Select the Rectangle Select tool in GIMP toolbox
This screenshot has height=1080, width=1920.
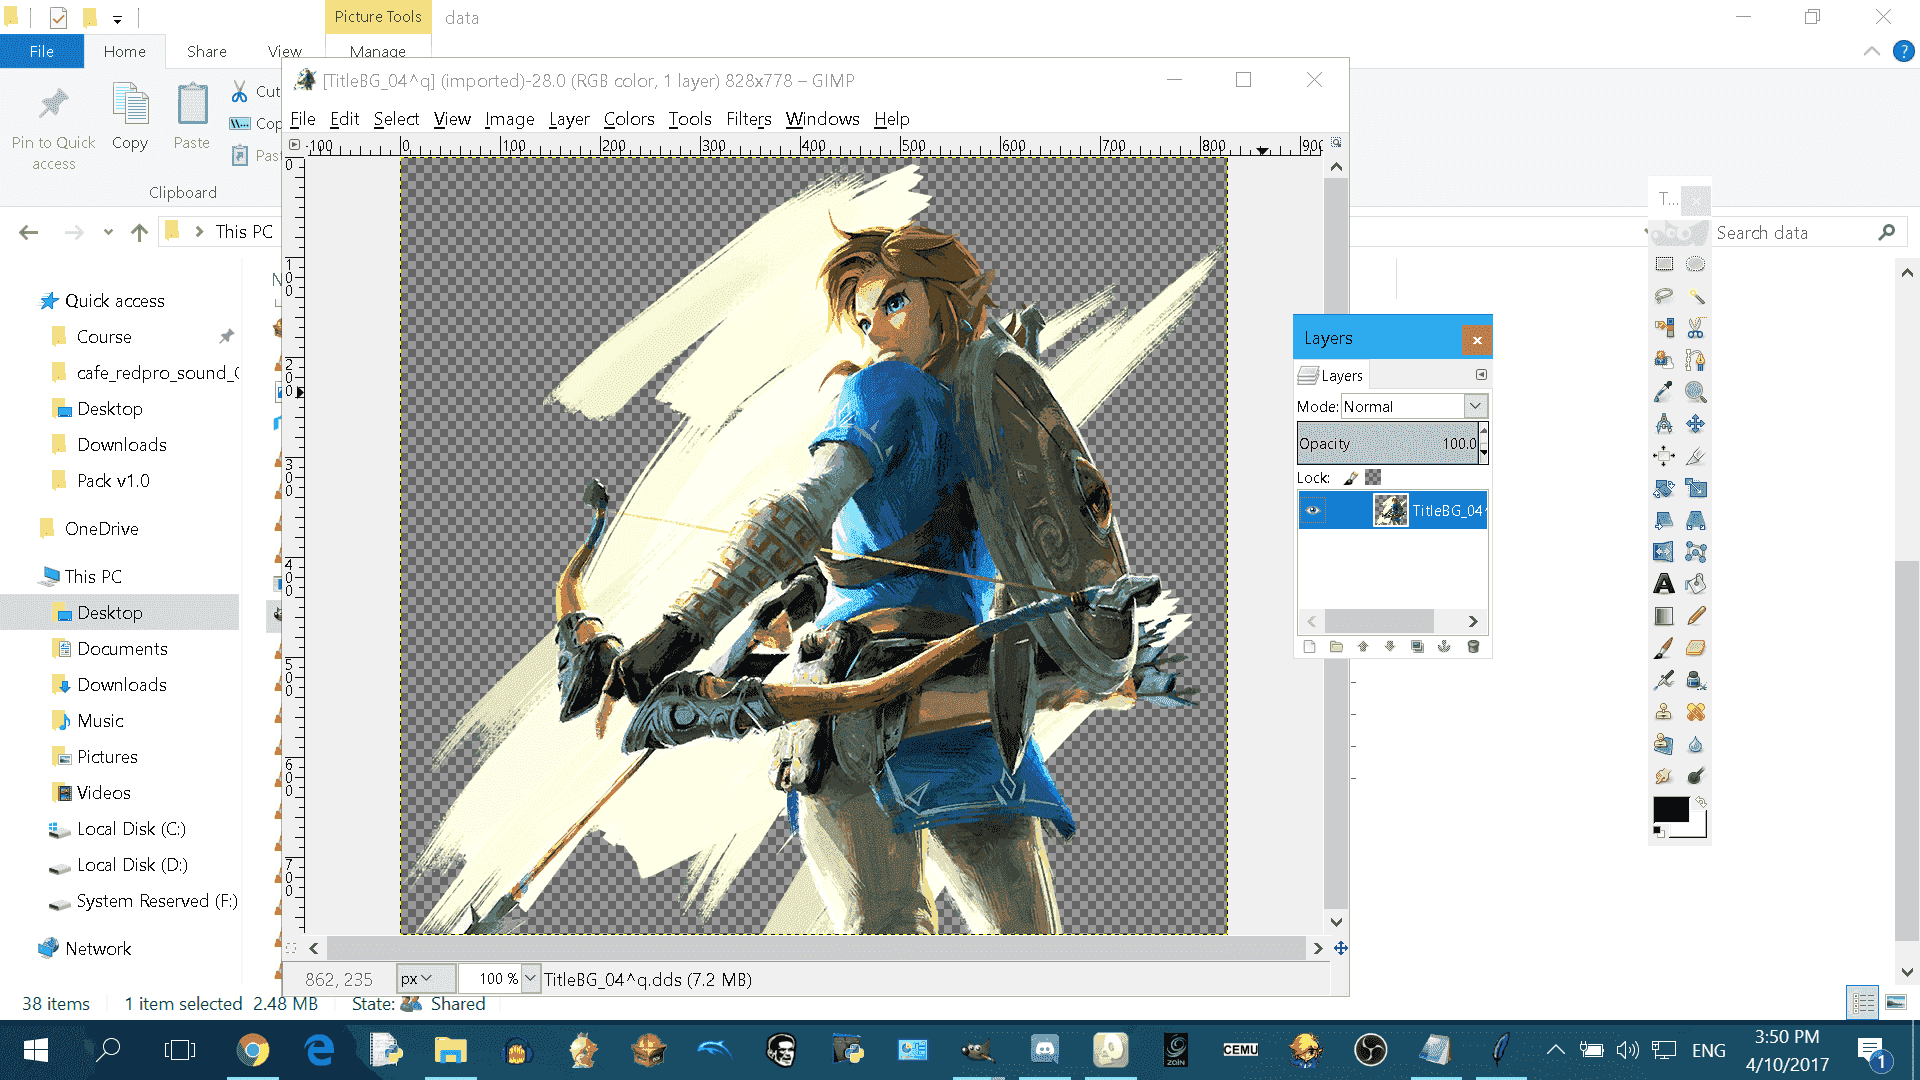[1664, 264]
